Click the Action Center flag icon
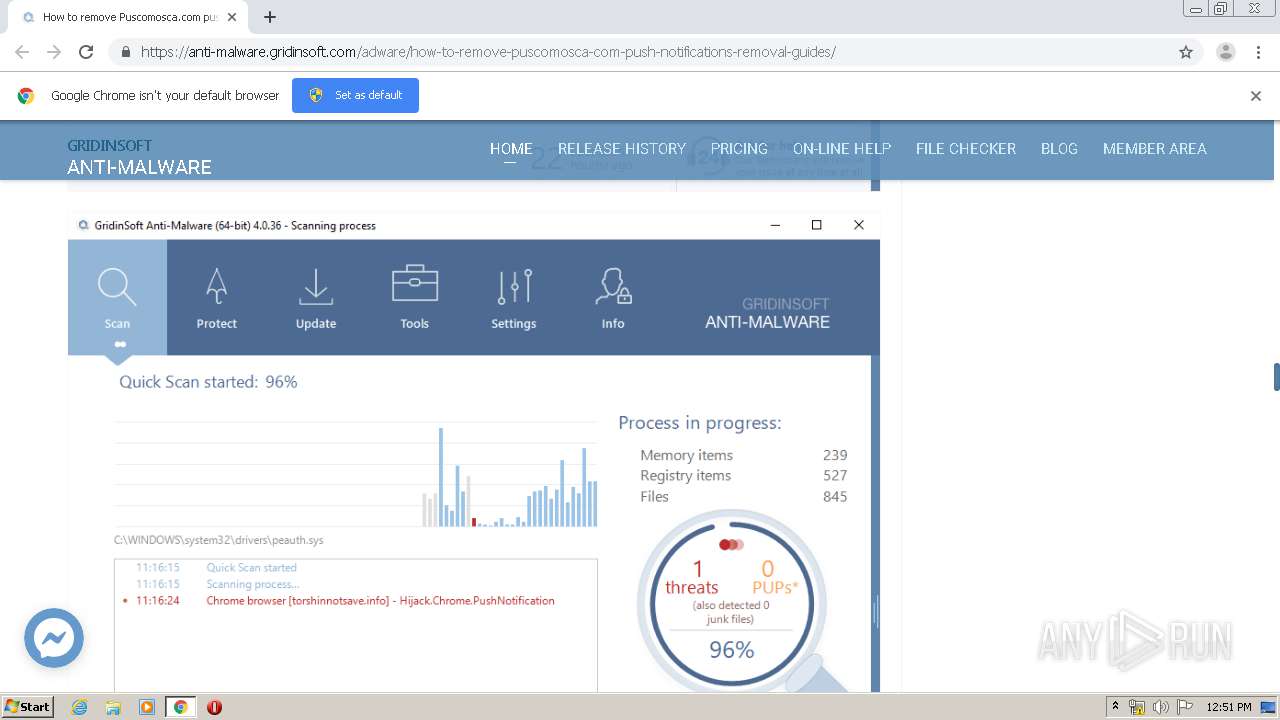Image resolution: width=1280 pixels, height=720 pixels. point(1184,707)
